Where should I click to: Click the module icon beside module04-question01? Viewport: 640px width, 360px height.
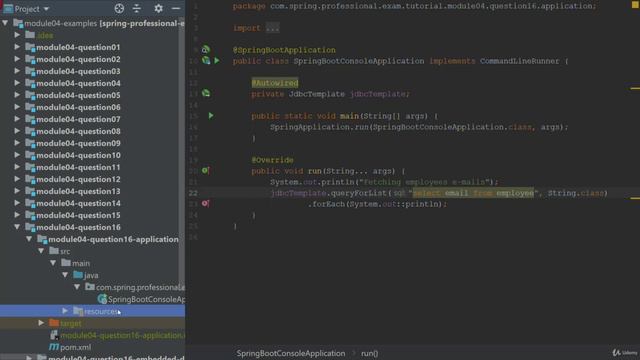(x=30, y=47)
